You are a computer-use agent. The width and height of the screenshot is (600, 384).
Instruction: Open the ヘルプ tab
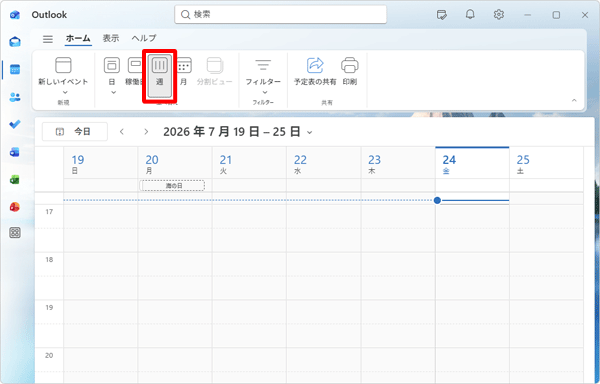click(x=144, y=38)
